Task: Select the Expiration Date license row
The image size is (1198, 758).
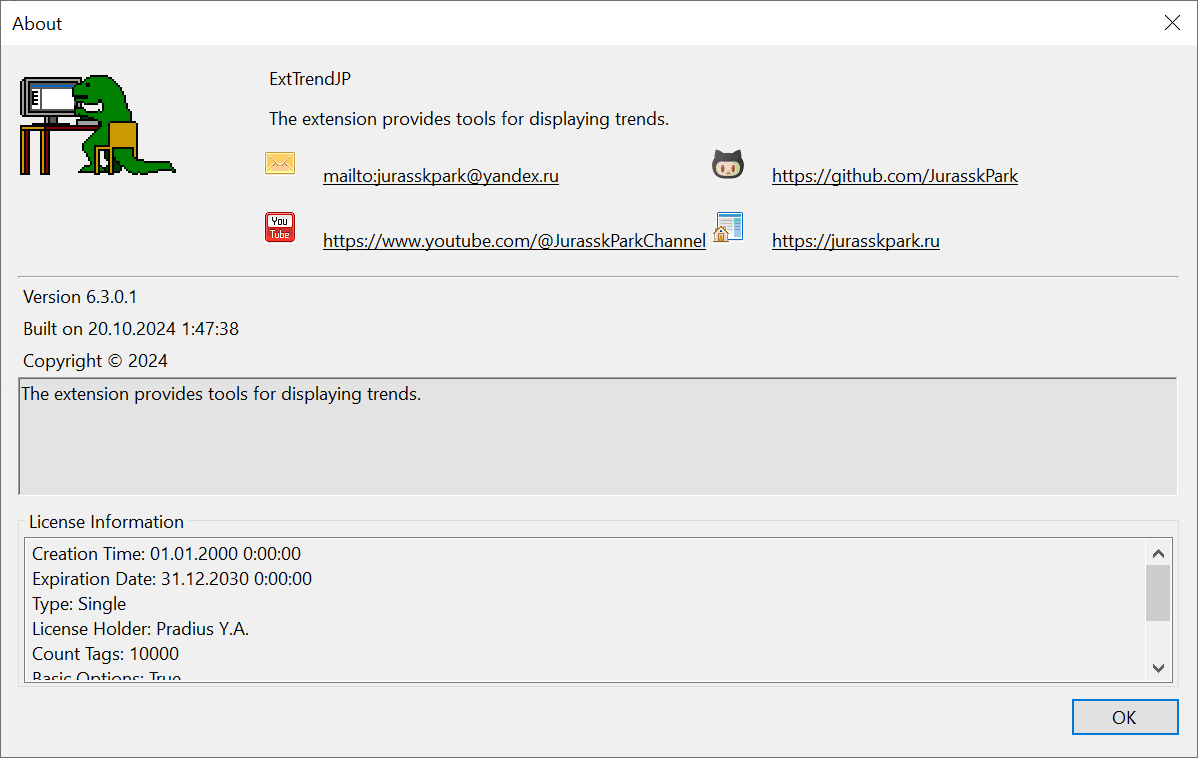Action: [x=172, y=578]
